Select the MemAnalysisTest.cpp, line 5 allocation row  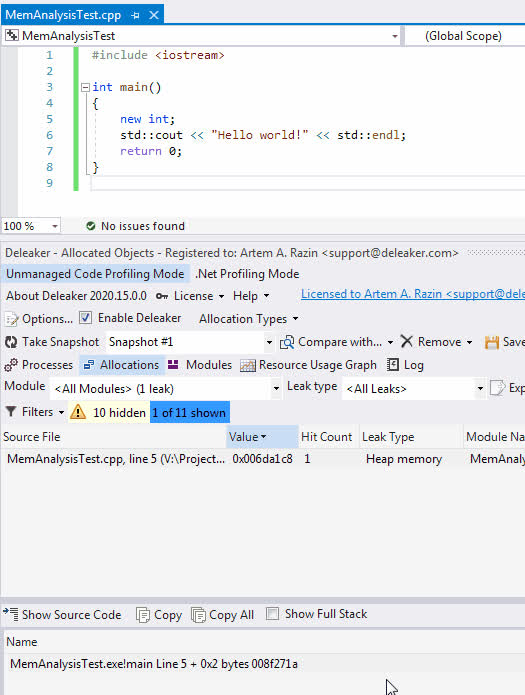(263, 459)
